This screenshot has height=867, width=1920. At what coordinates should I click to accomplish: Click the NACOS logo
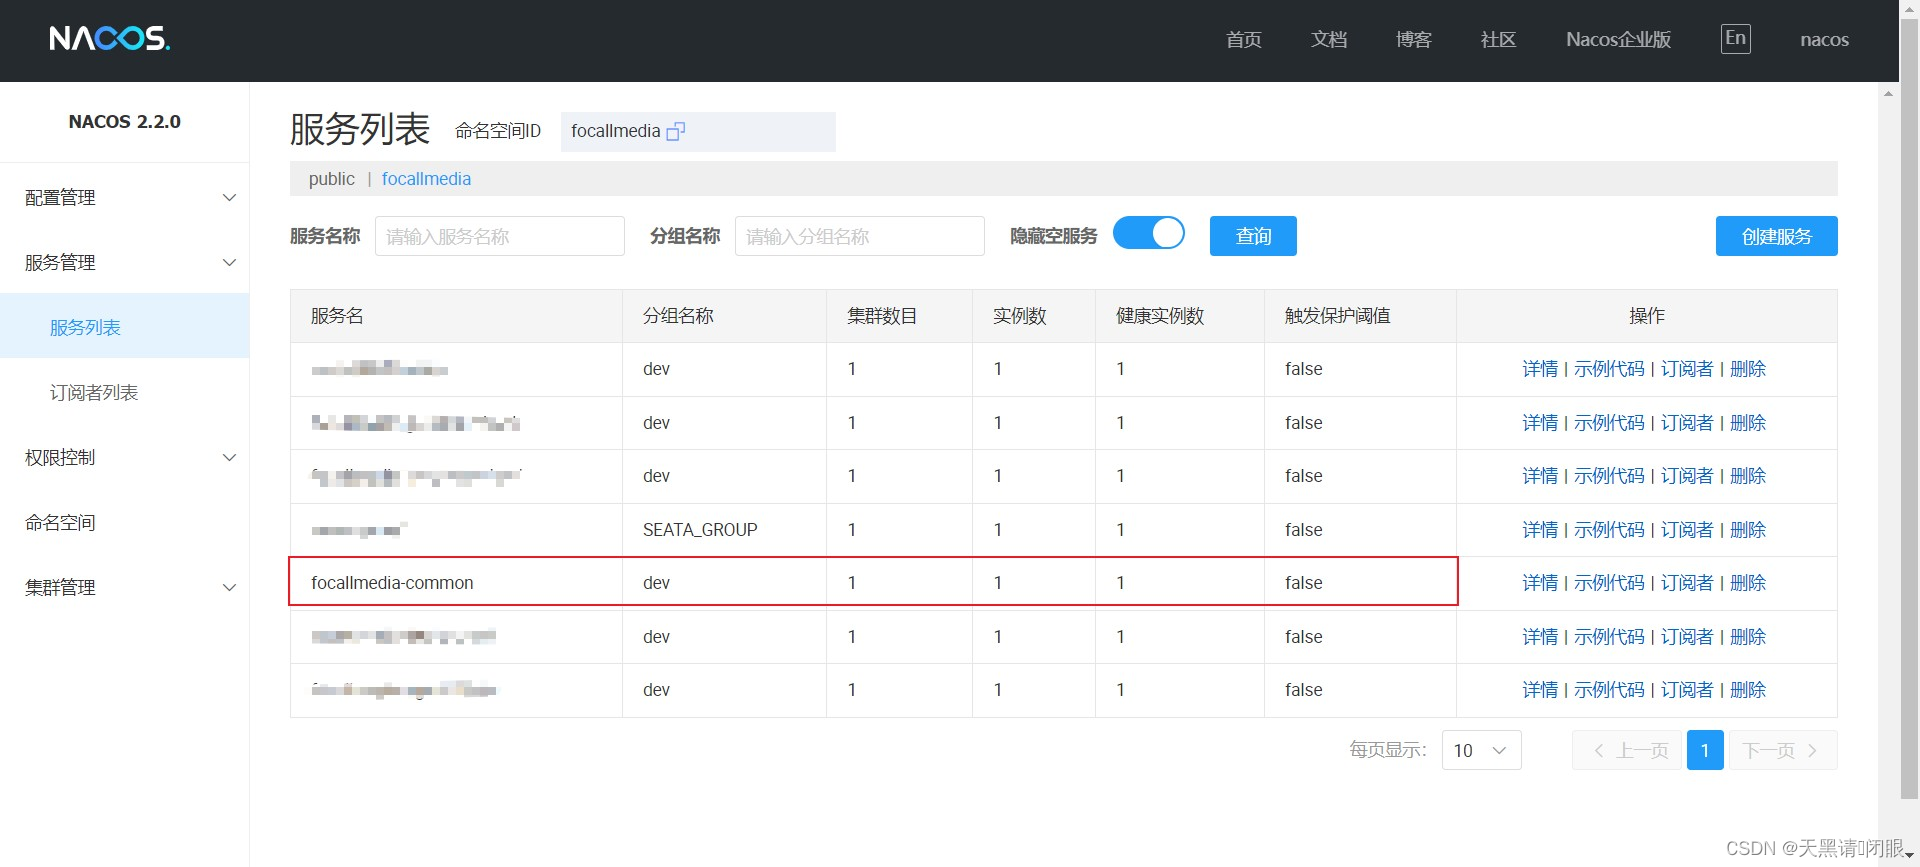(110, 38)
